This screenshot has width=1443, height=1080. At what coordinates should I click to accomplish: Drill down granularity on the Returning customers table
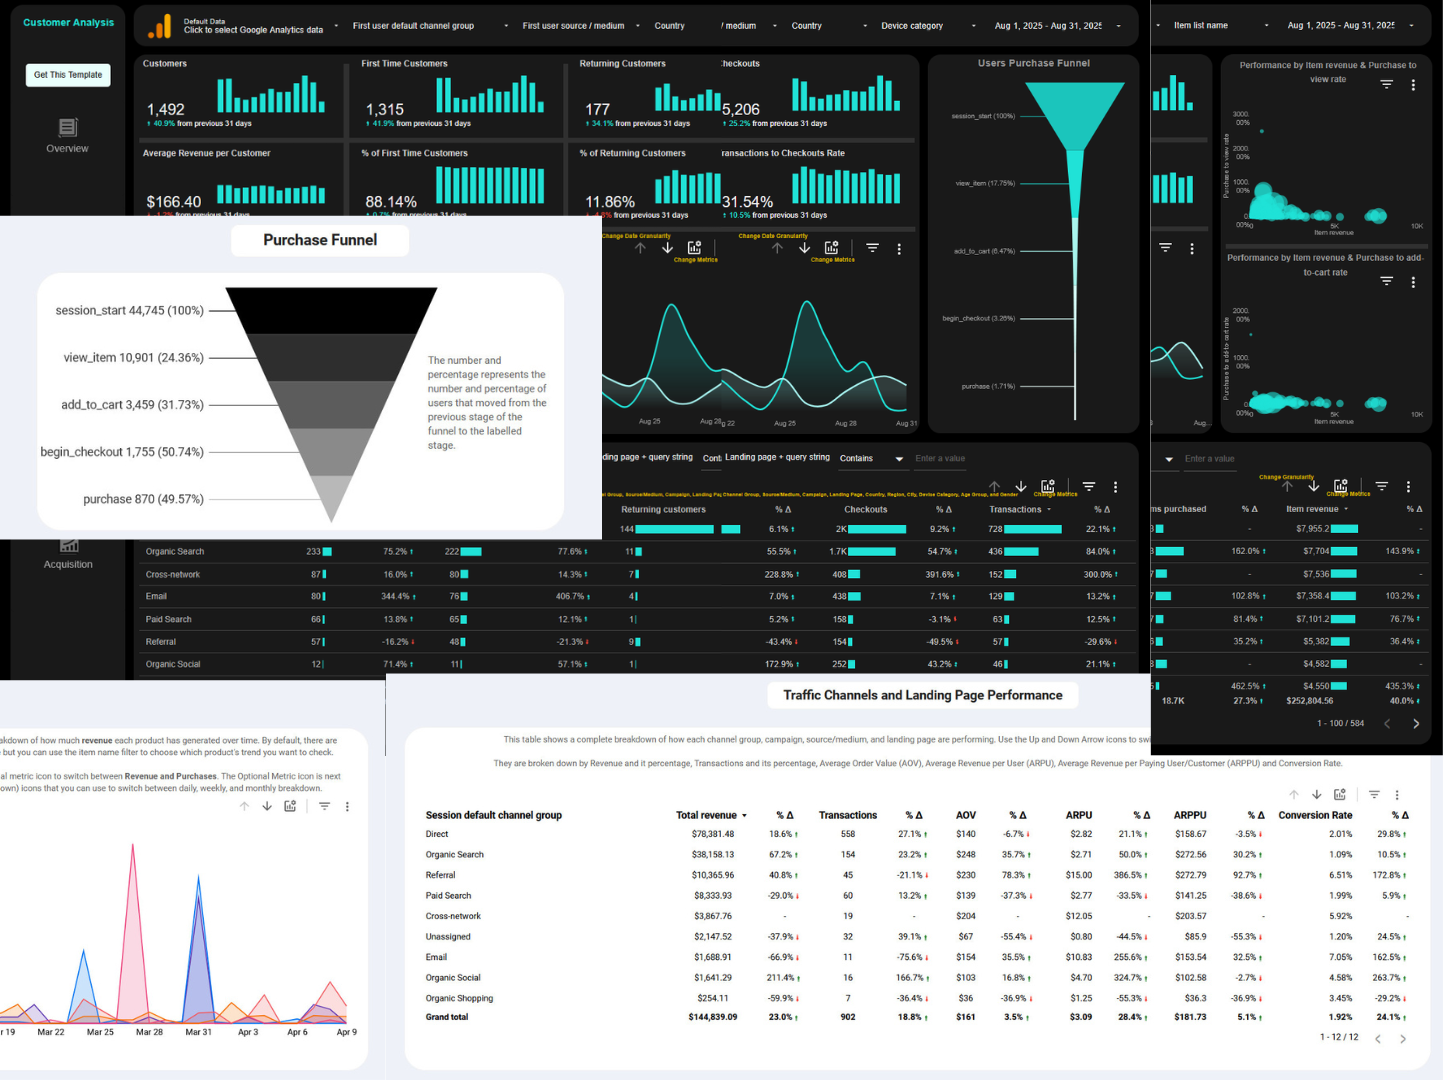(x=1020, y=487)
